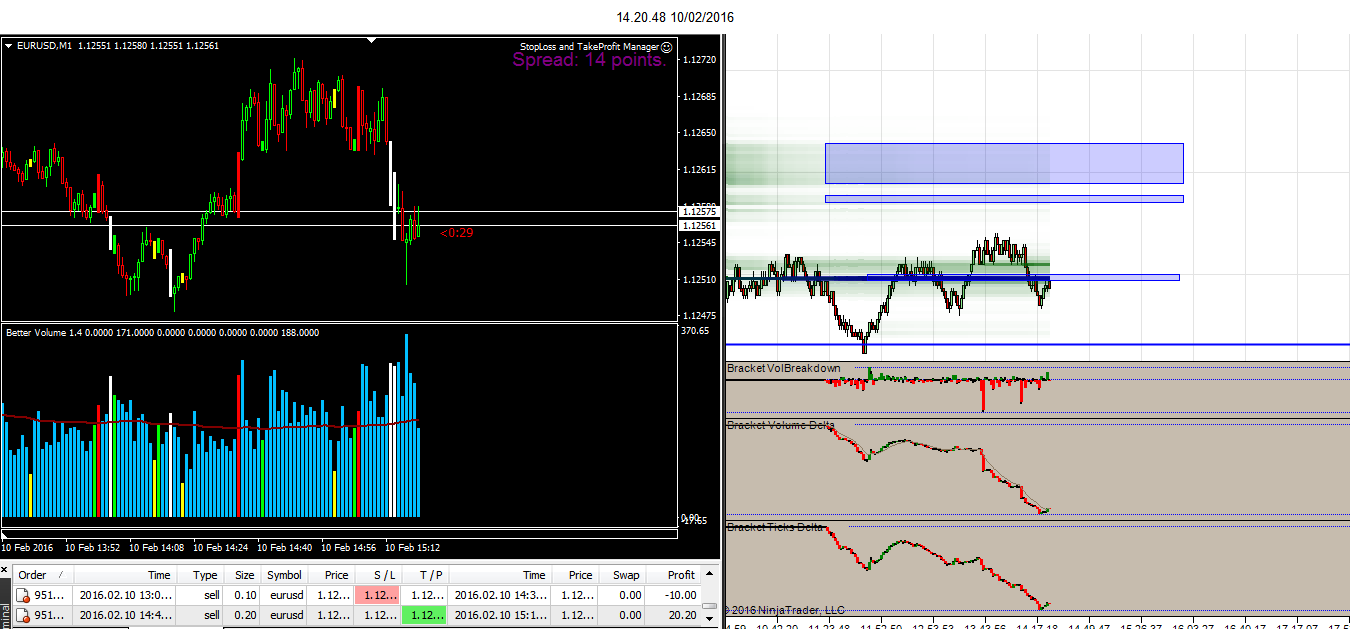Image resolution: width=1350 pixels, height=629 pixels.
Task: Select the sell cell in the 0.20 row
Action: point(200,616)
